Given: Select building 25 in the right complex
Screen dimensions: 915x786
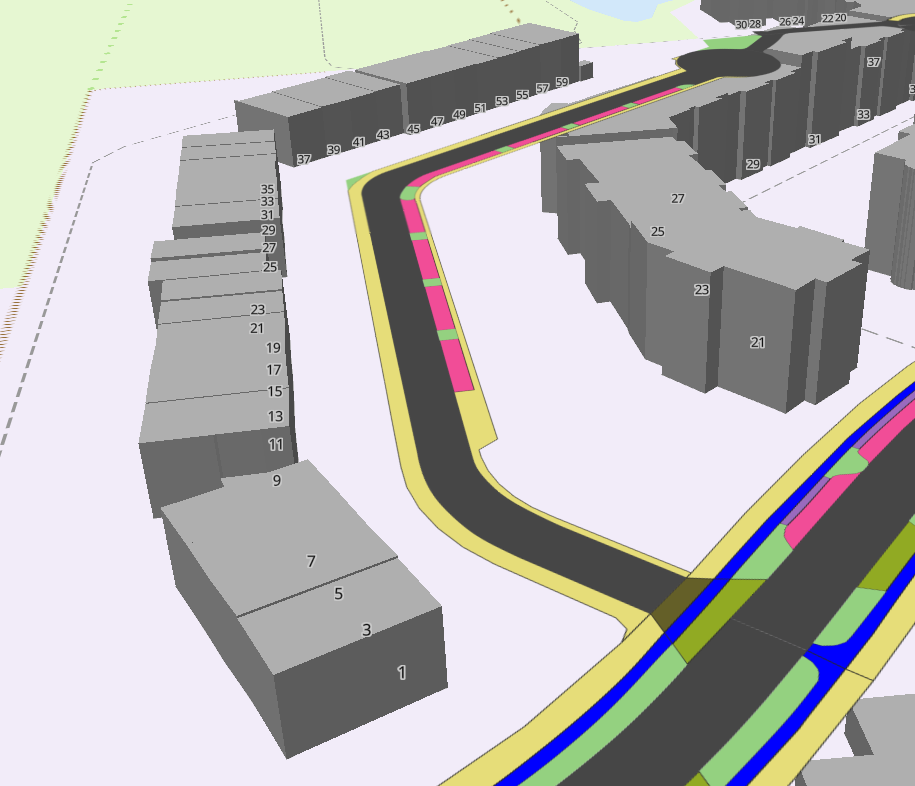Looking at the screenshot, I should click(x=657, y=231).
